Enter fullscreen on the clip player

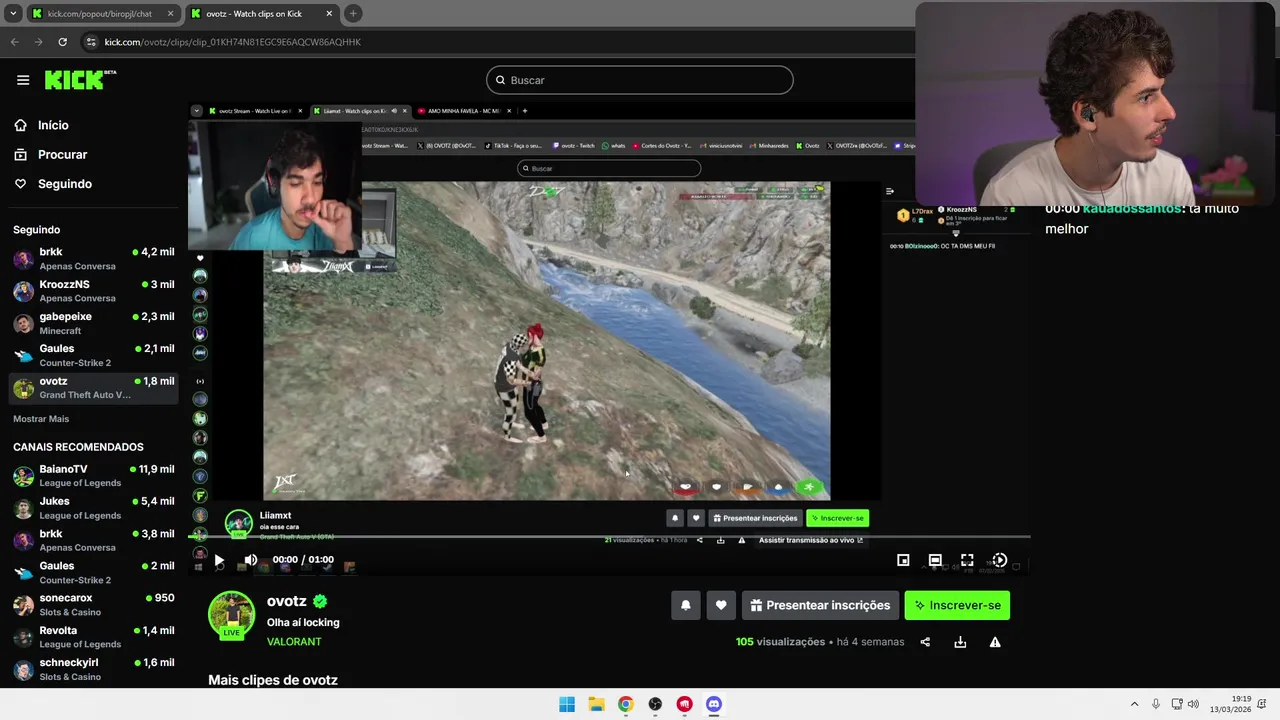967,561
